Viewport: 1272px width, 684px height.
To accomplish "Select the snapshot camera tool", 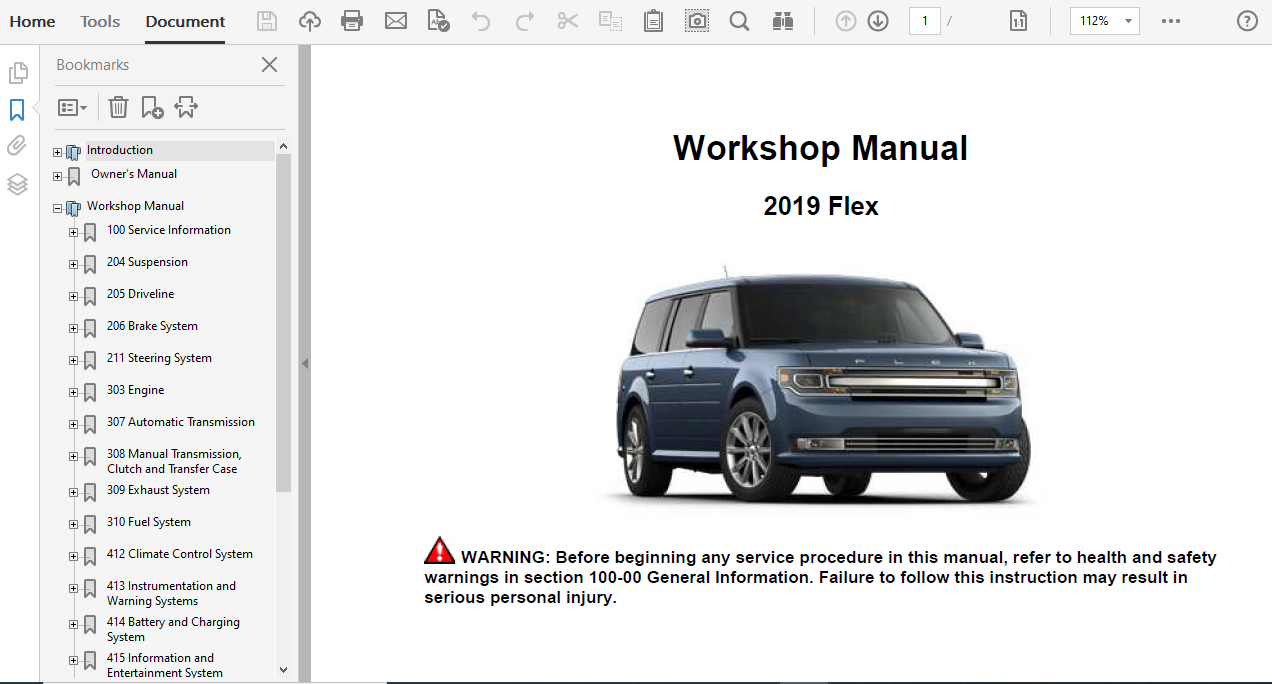I will pos(697,21).
